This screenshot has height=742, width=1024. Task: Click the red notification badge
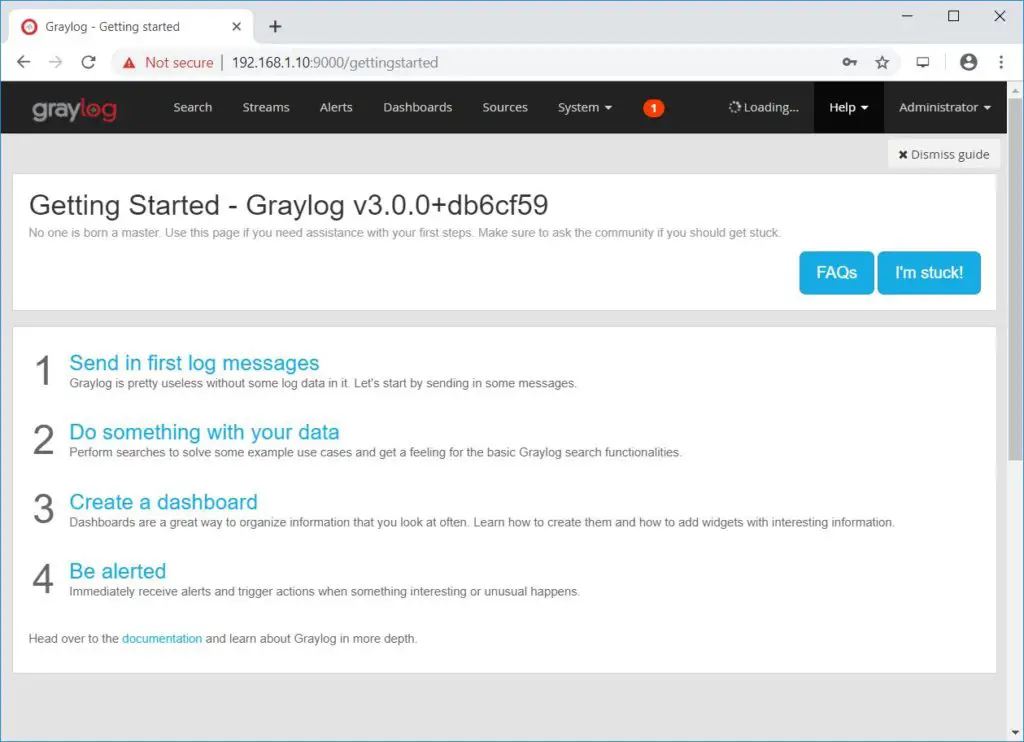tap(654, 108)
